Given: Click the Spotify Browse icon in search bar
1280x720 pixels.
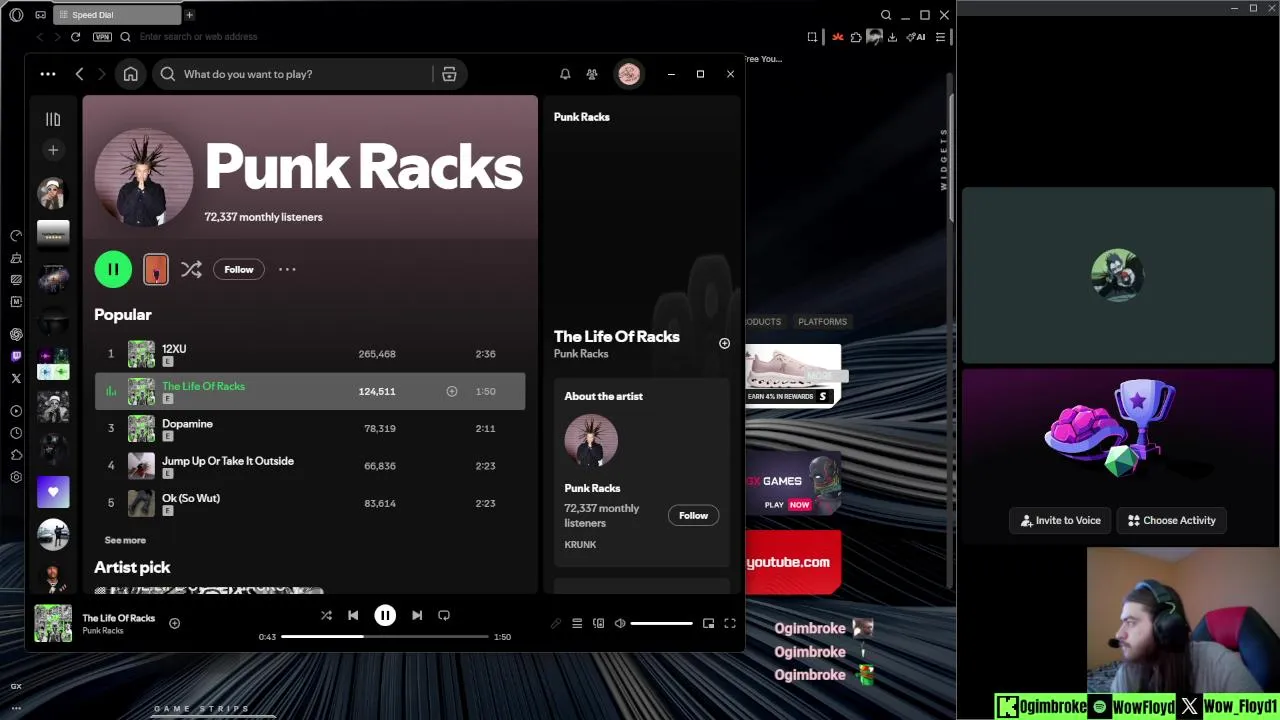Looking at the screenshot, I should coord(449,74).
